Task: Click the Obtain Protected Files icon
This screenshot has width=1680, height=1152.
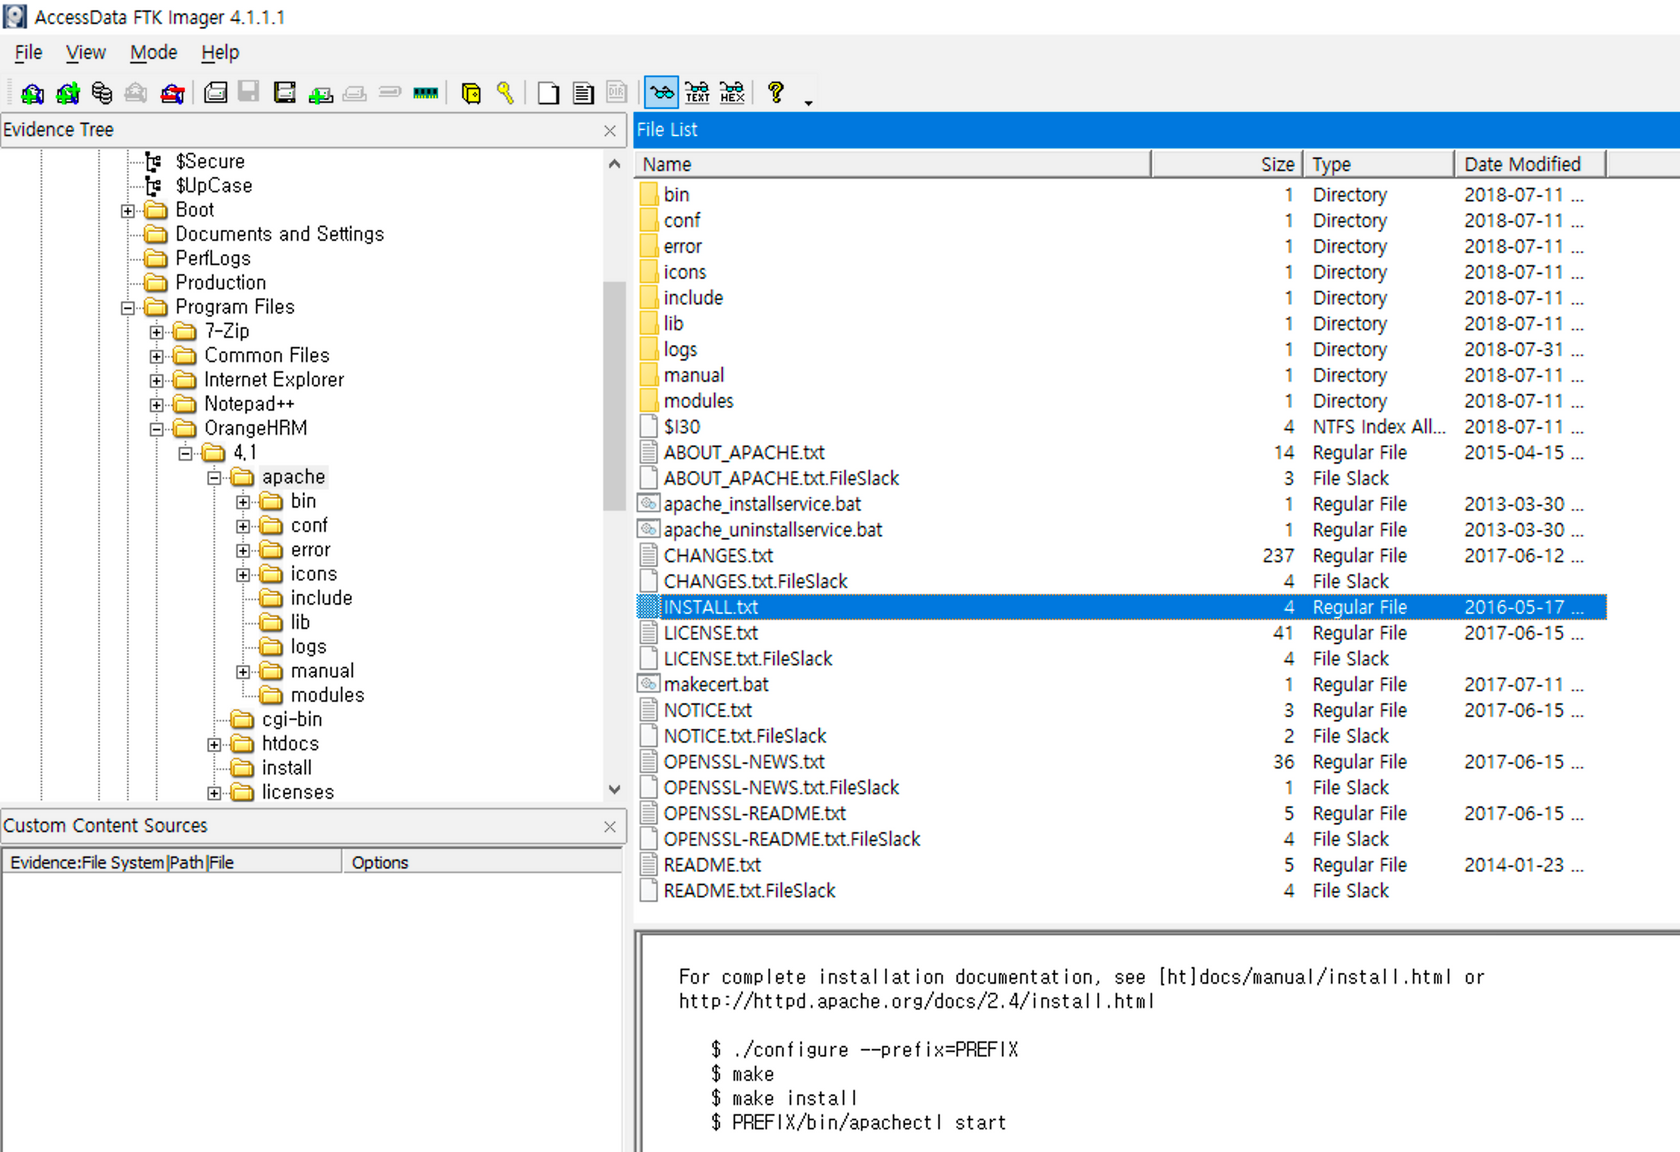Action: point(471,93)
